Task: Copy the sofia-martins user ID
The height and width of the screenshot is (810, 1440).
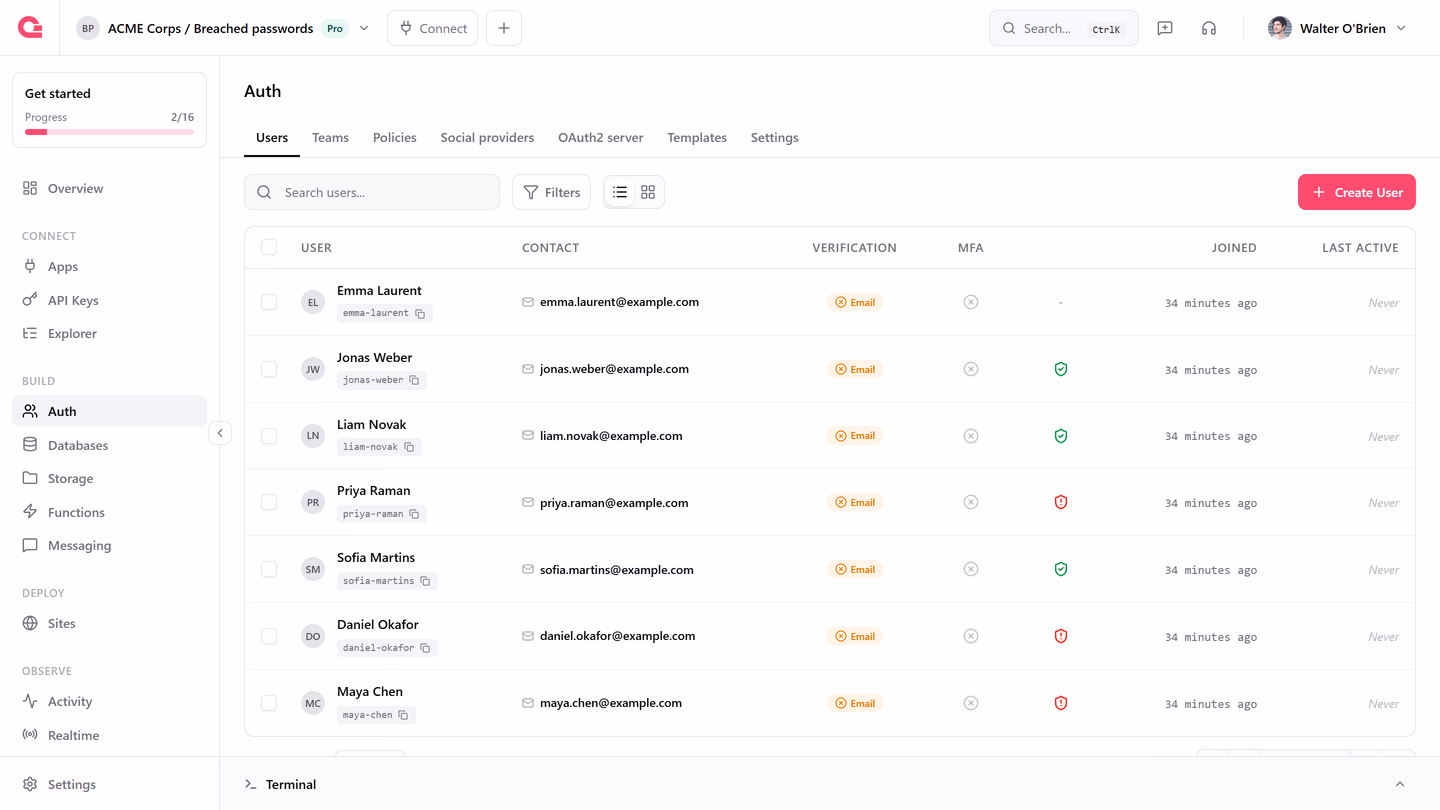Action: (425, 581)
